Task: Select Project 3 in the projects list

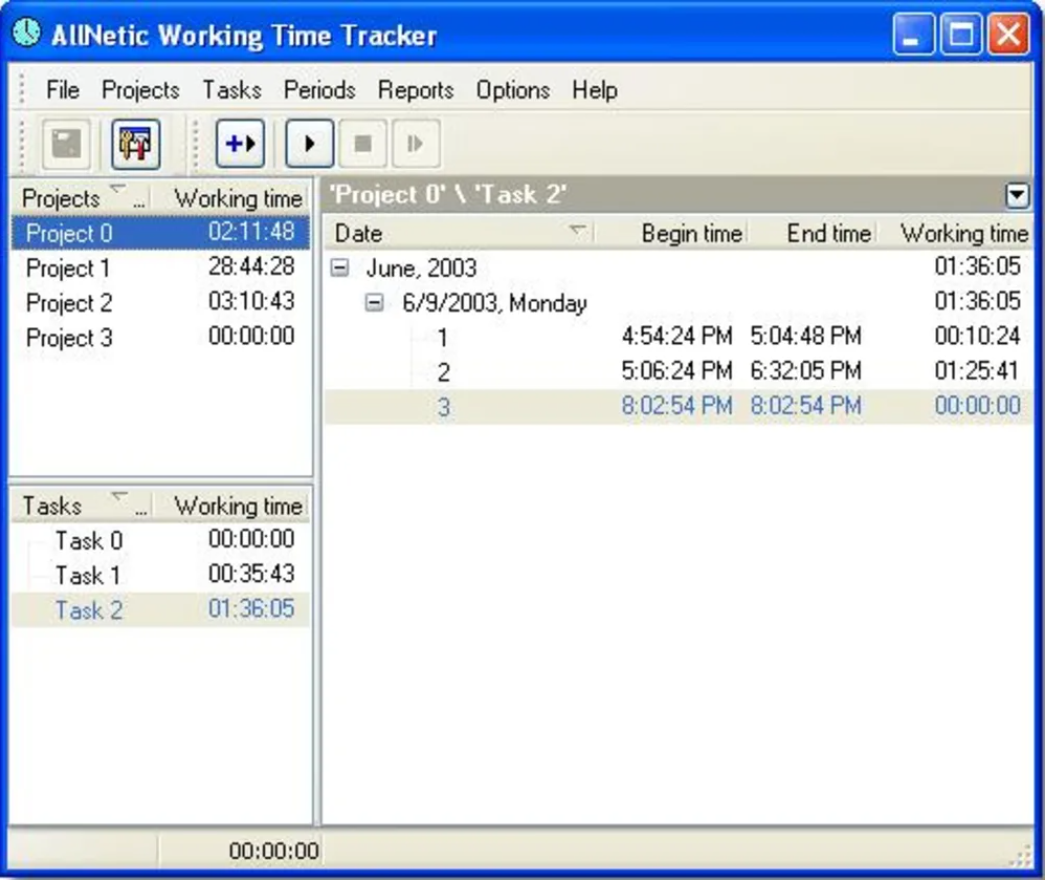Action: click(161, 337)
